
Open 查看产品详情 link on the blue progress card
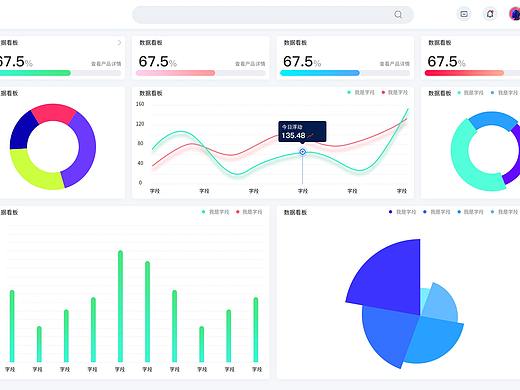point(395,64)
